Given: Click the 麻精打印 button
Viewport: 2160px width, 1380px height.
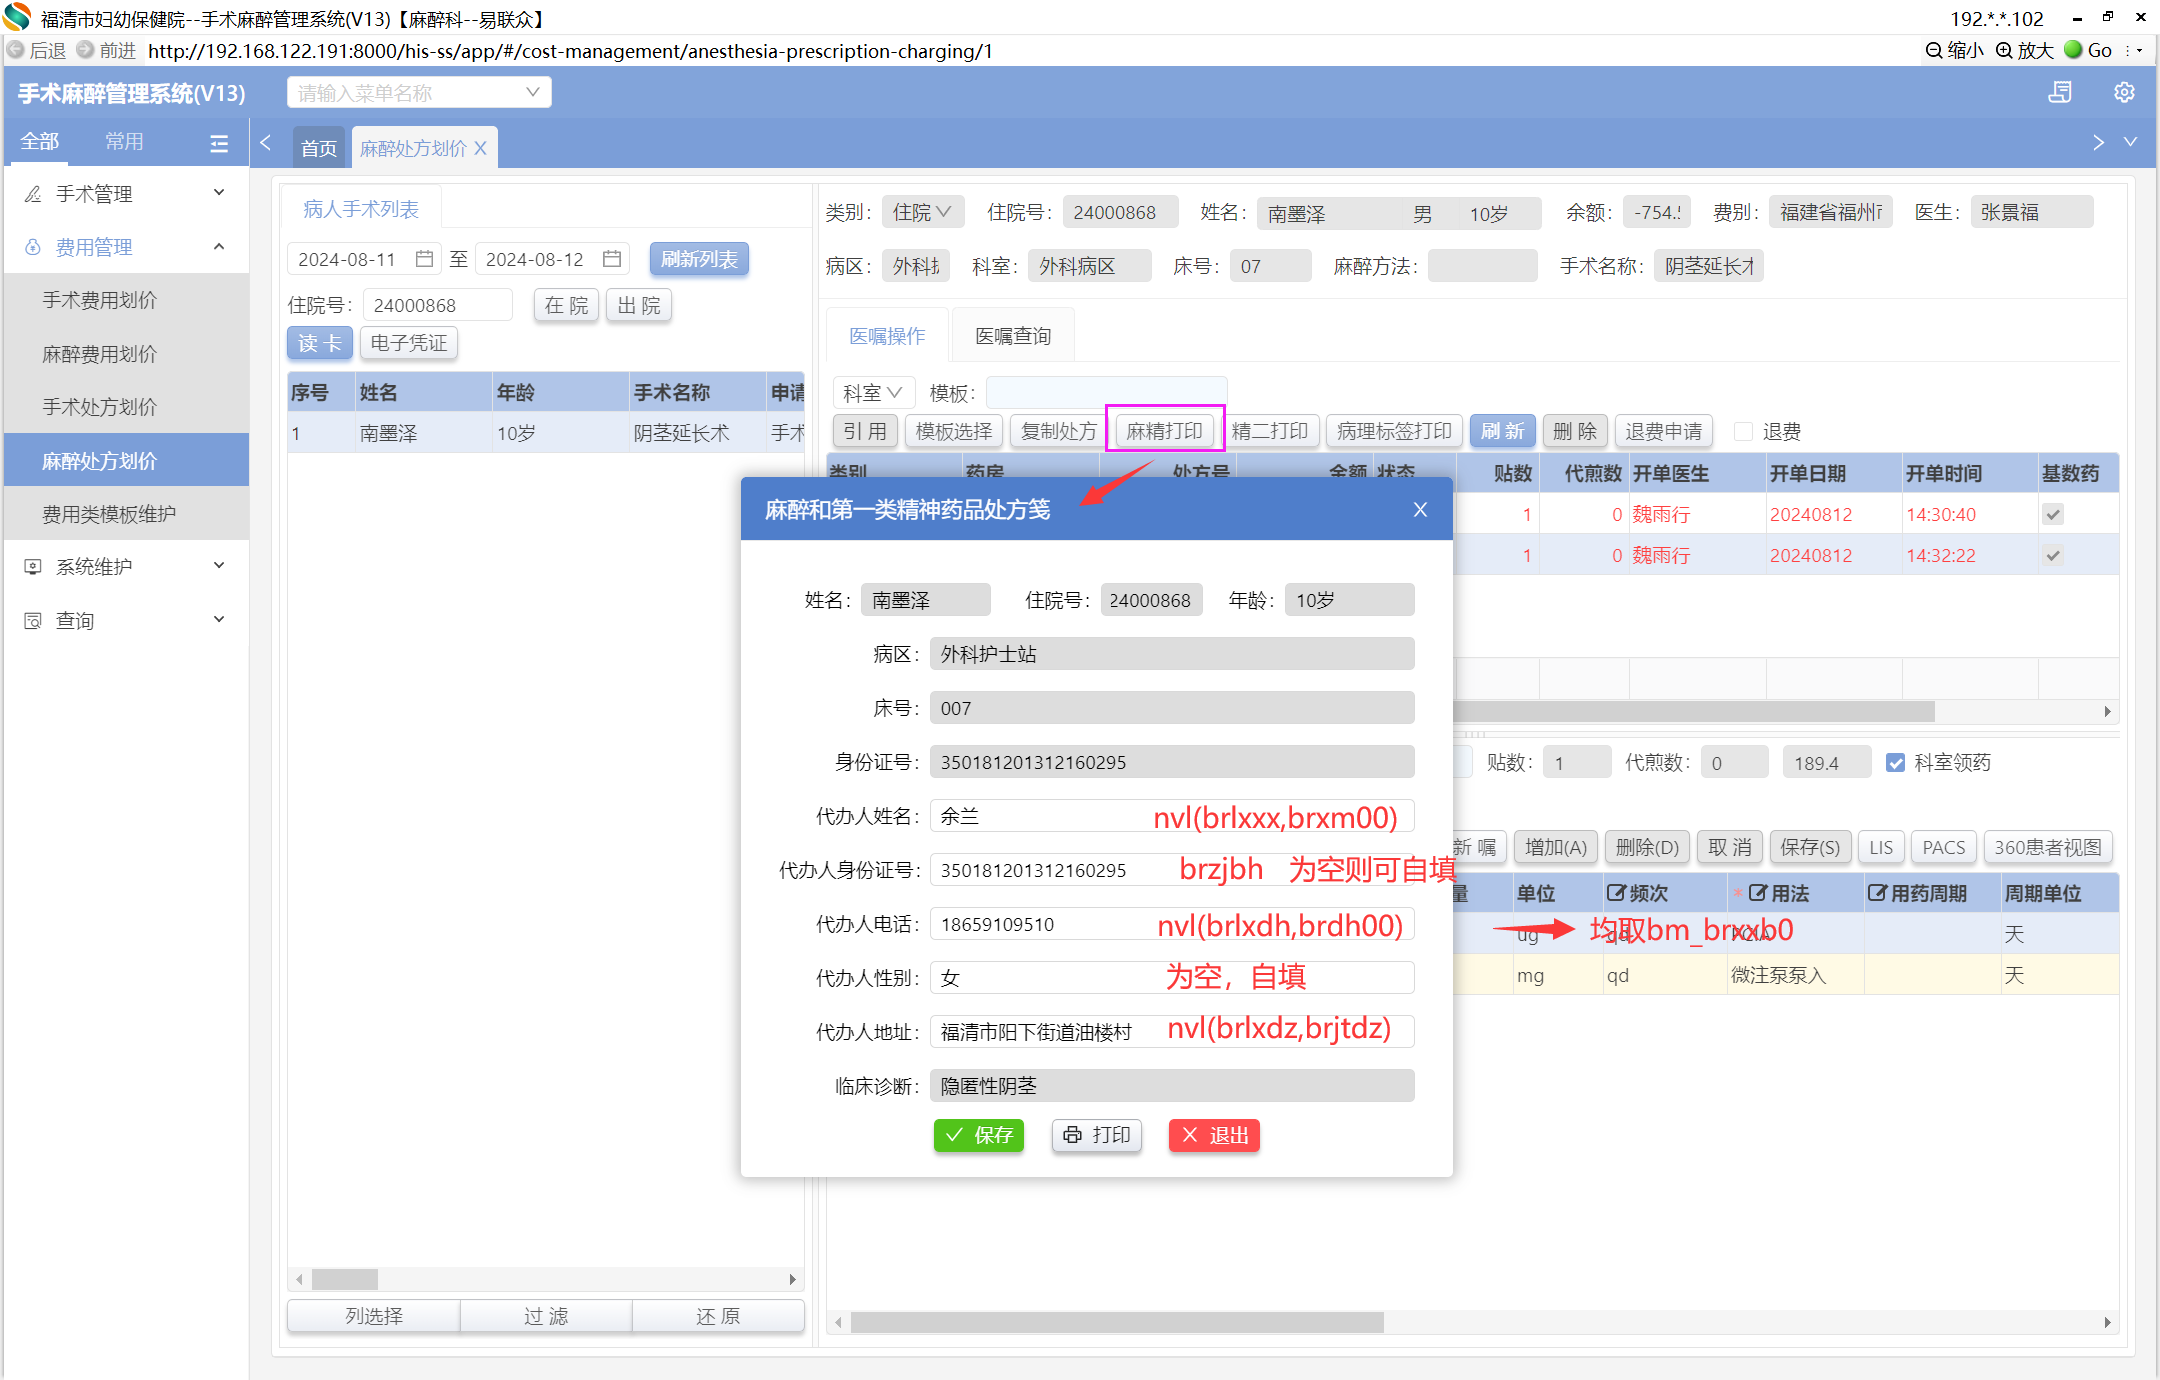Looking at the screenshot, I should [1164, 431].
